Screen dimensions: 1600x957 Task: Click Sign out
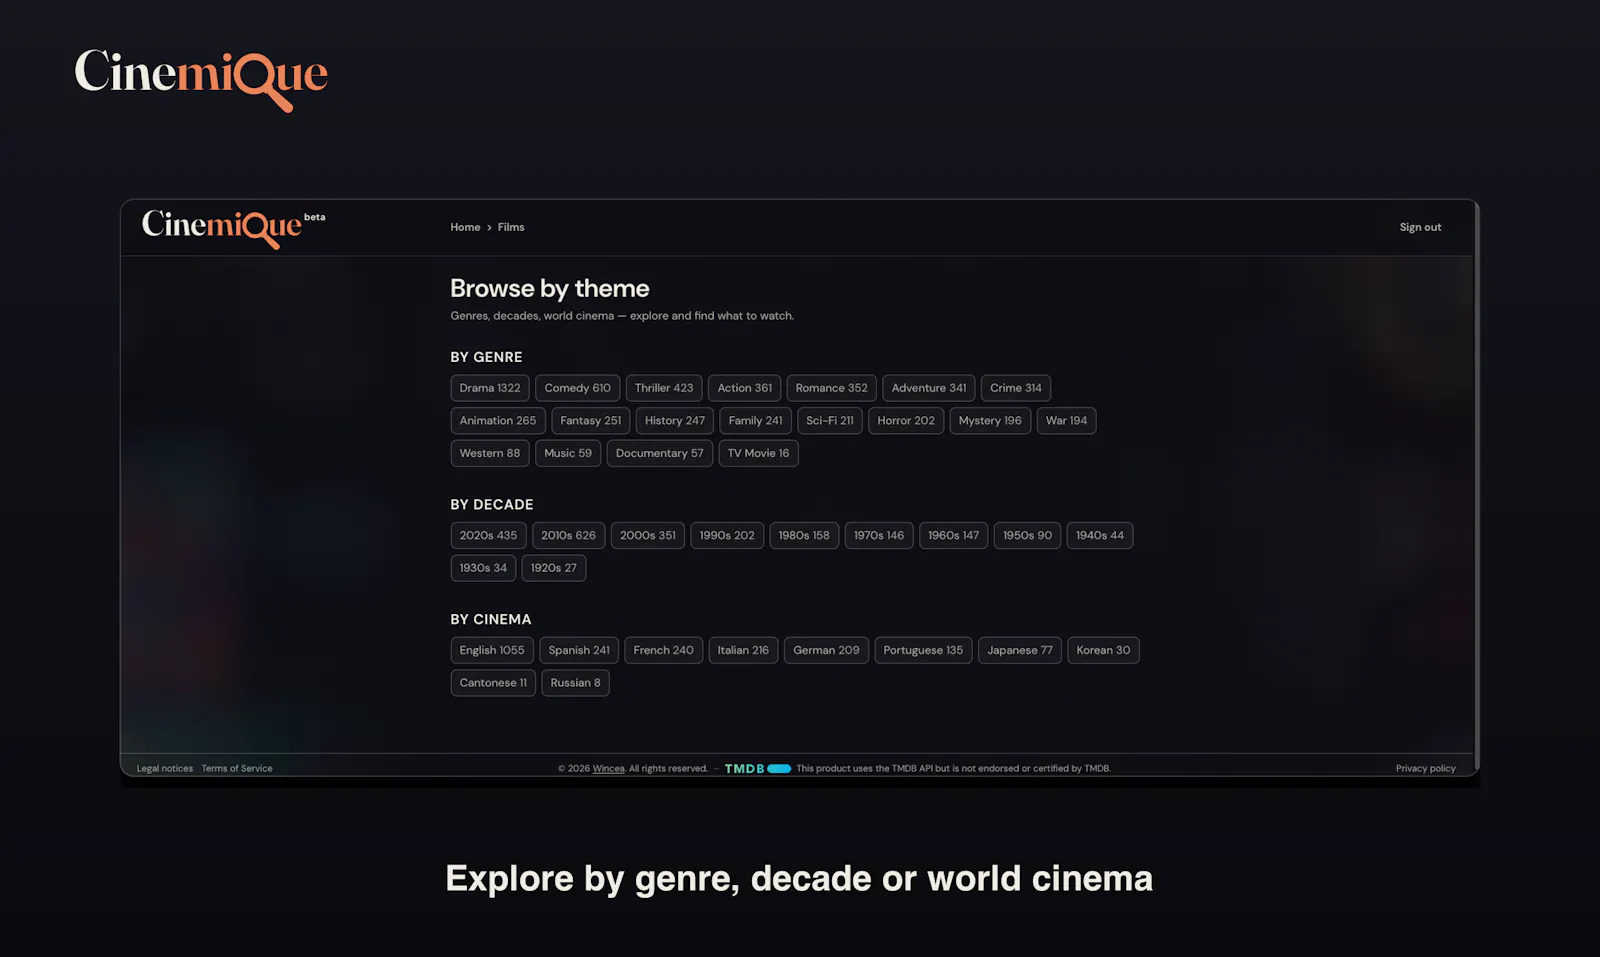pyautogui.click(x=1420, y=227)
